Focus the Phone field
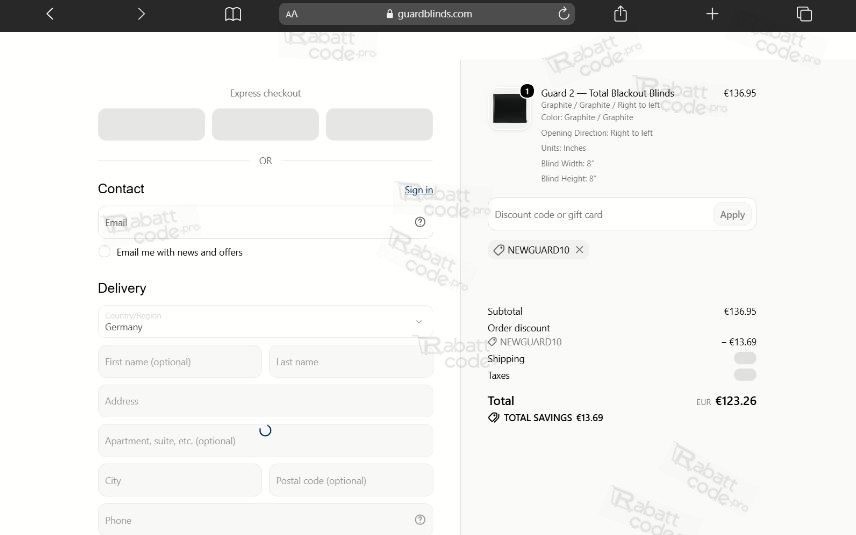The image size is (856, 535). 265,520
